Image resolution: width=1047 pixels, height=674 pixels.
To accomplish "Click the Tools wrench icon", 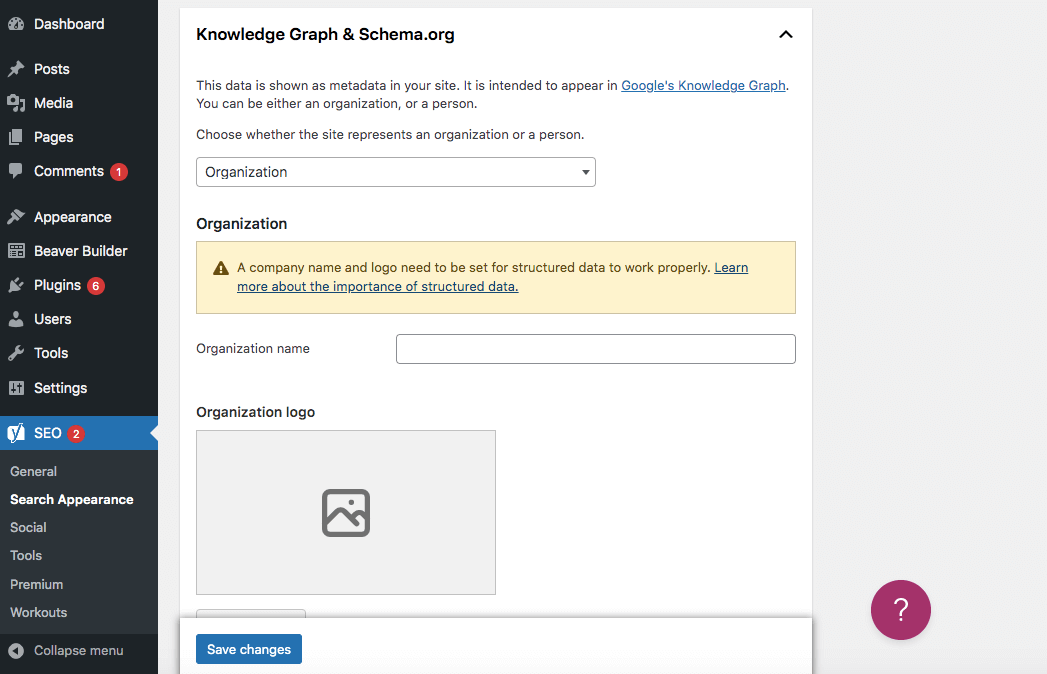I will (16, 353).
